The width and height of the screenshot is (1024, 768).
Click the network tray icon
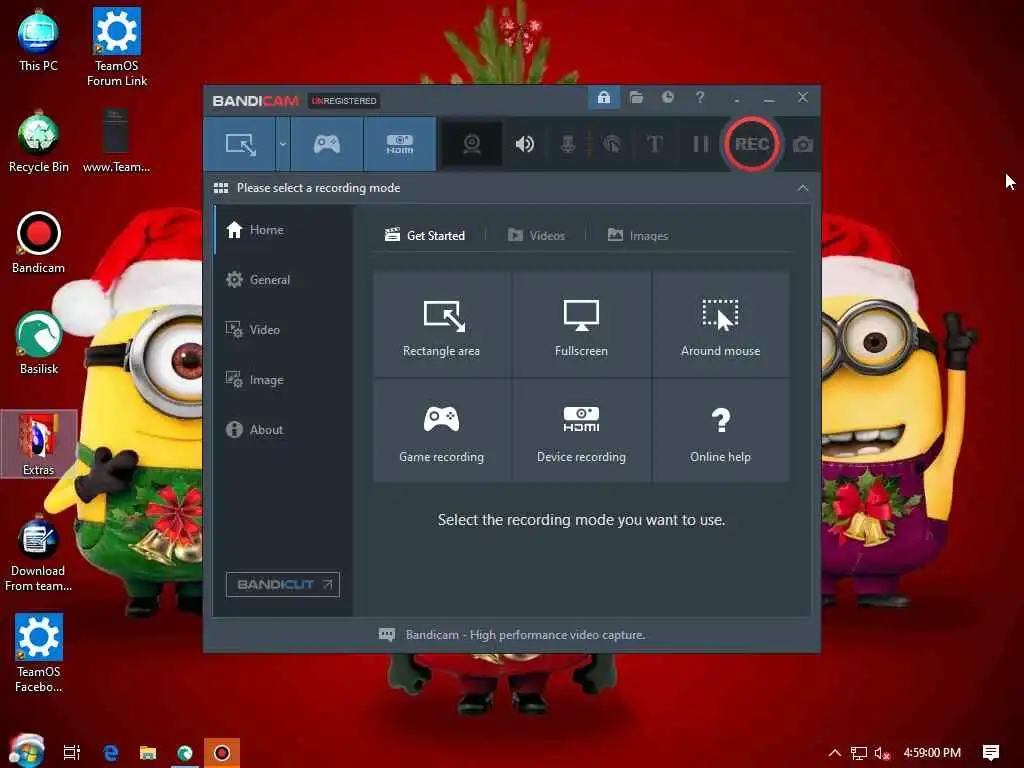tap(859, 754)
